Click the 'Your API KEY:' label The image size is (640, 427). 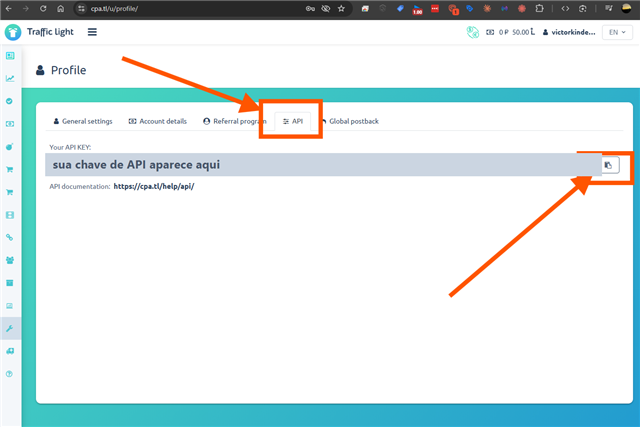tap(70, 147)
